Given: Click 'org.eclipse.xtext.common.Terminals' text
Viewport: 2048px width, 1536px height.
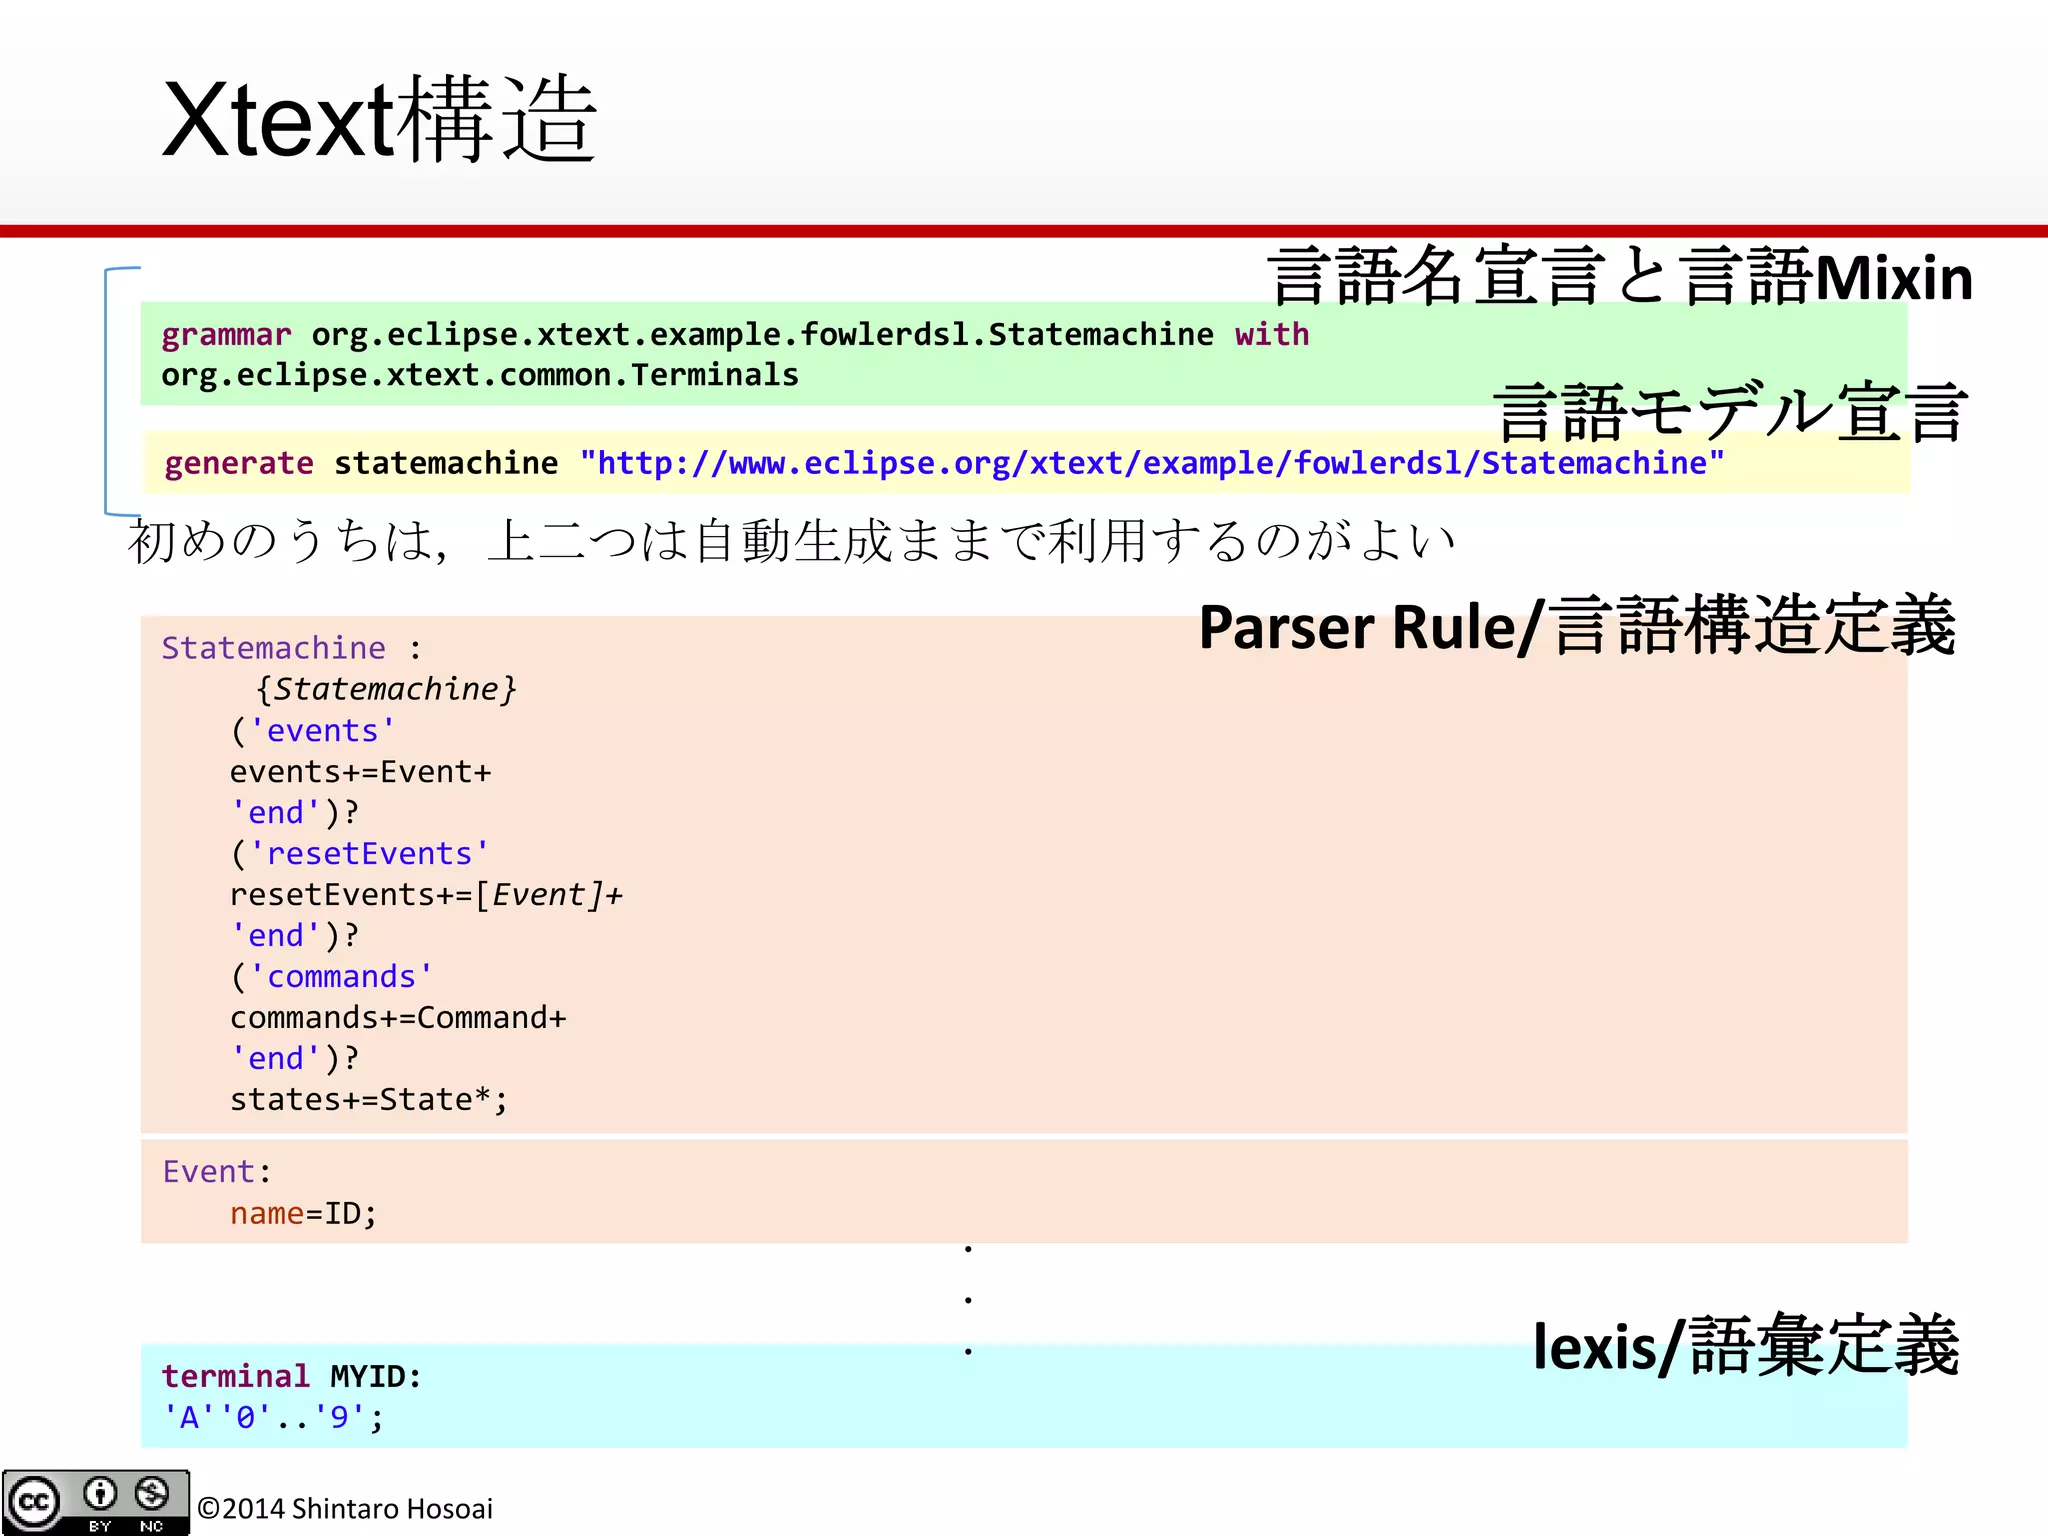Looking at the screenshot, I should [480, 375].
